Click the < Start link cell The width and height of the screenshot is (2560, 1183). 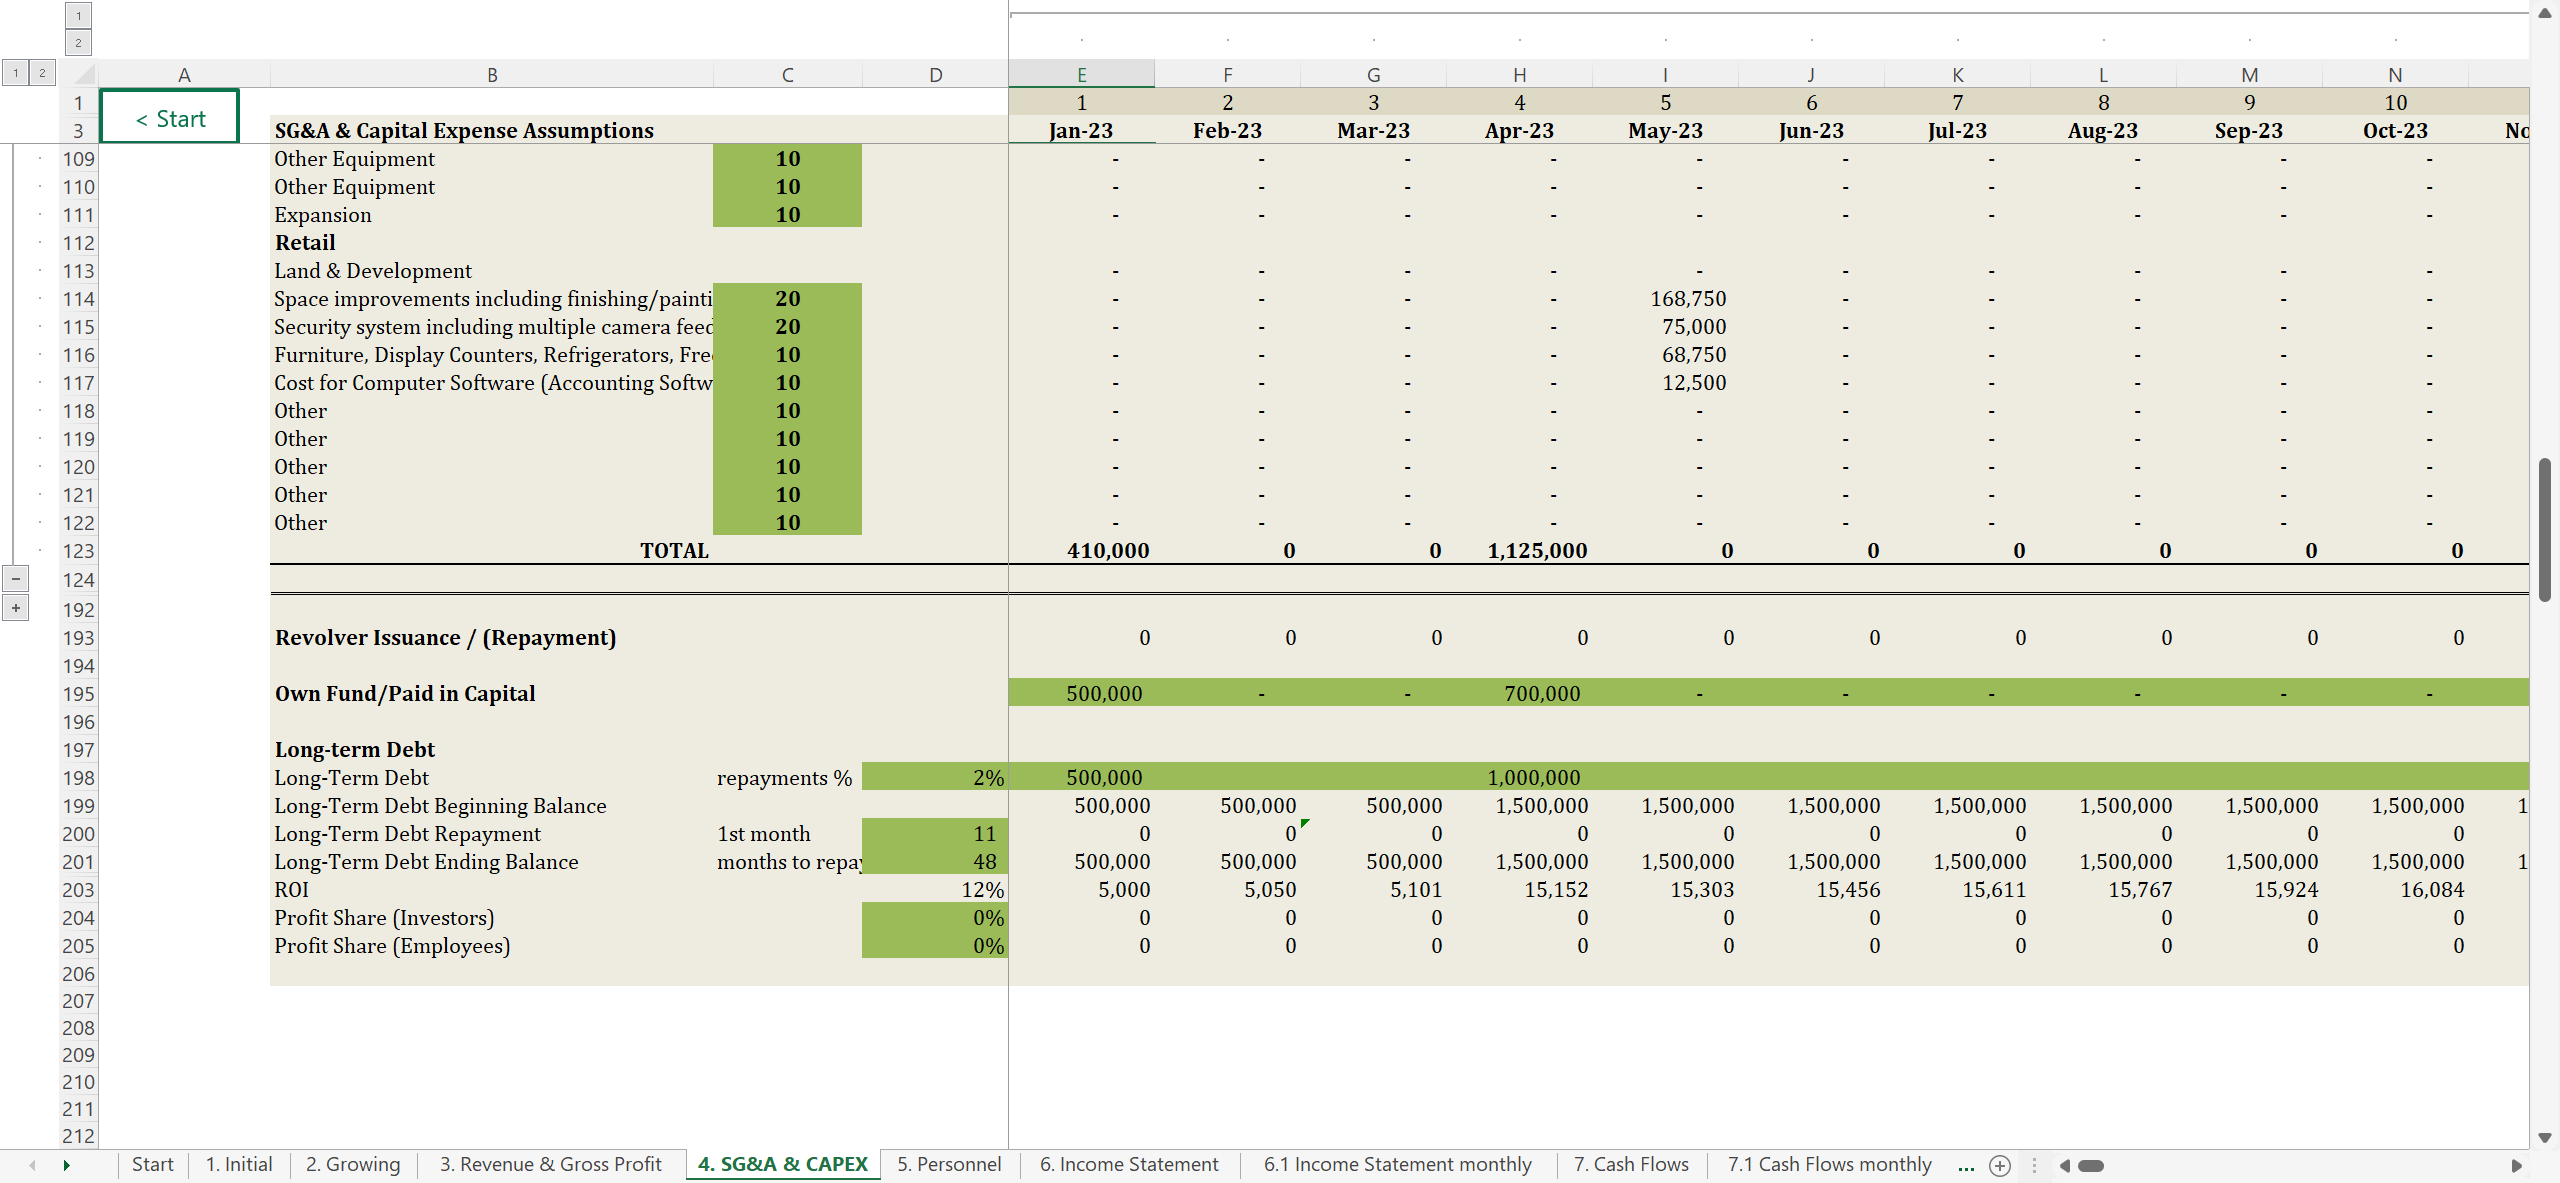[x=170, y=118]
